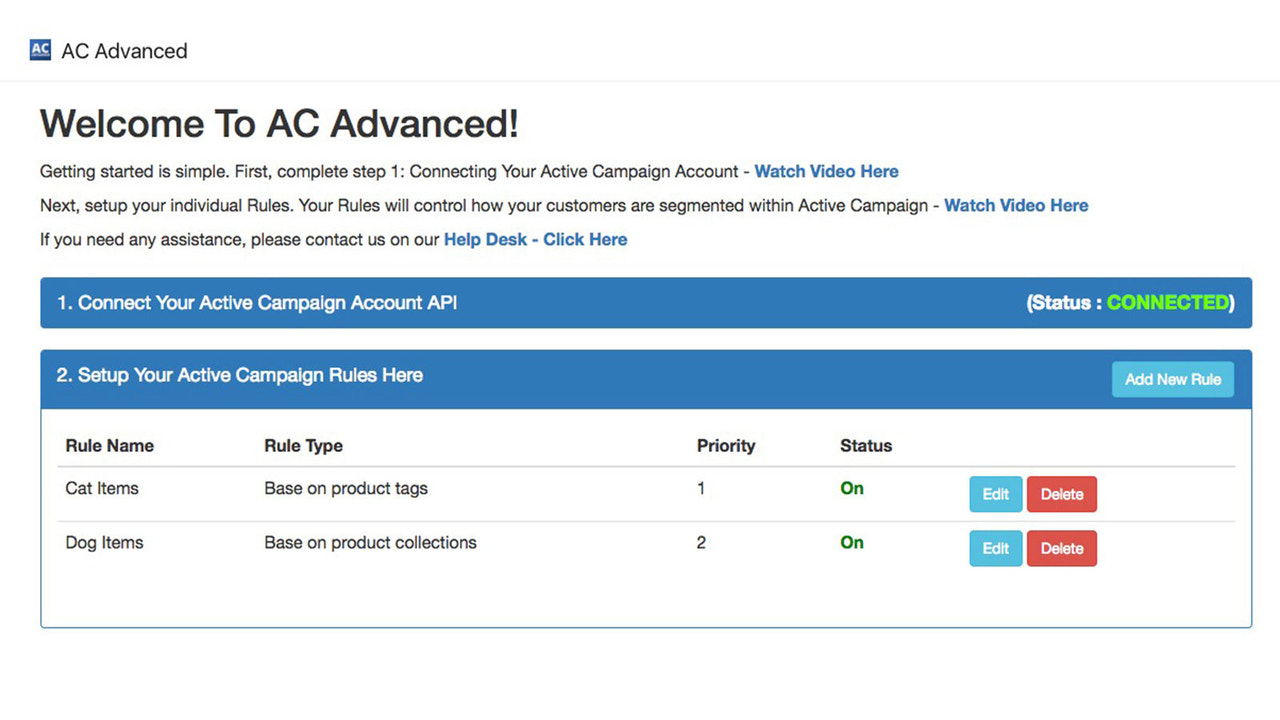This screenshot has width=1280, height=720.
Task: Edit the Cat Items rule
Action: 996,494
